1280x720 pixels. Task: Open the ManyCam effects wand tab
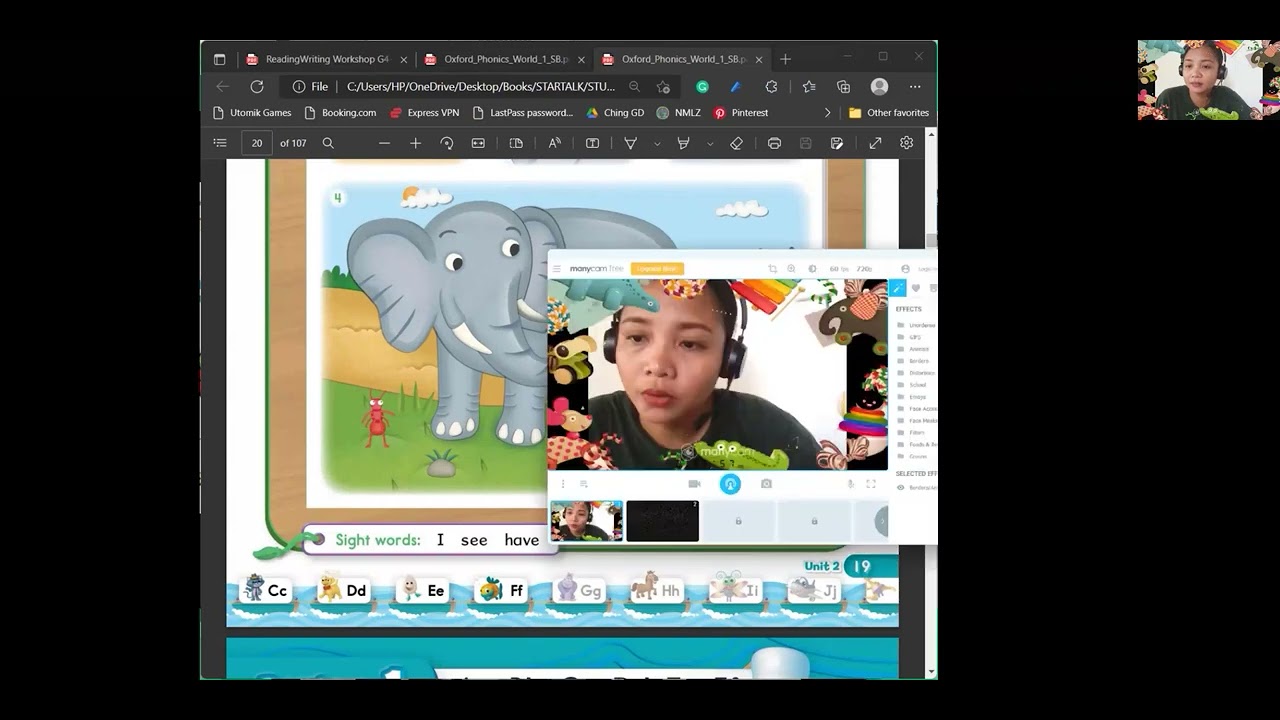point(897,288)
